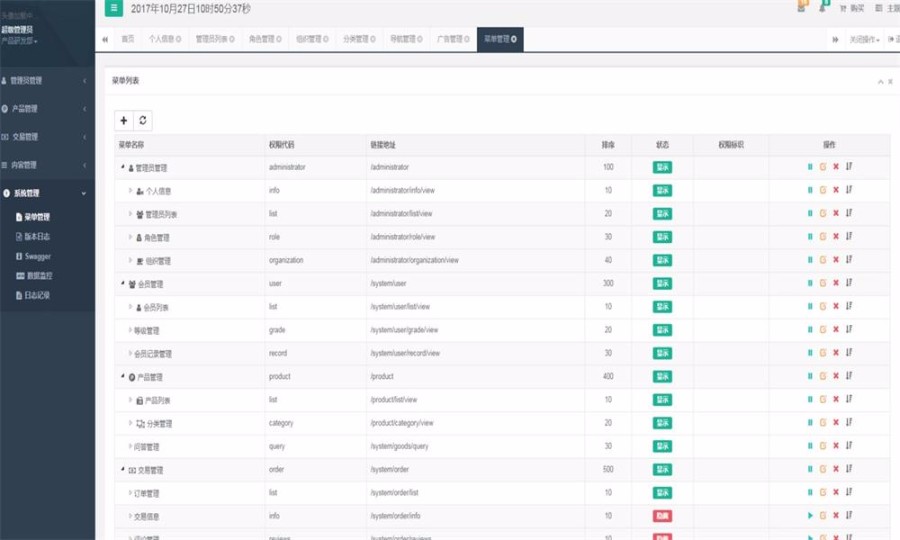Click the red delete X in the /administrator row
The image size is (900, 540).
pyautogui.click(x=836, y=167)
